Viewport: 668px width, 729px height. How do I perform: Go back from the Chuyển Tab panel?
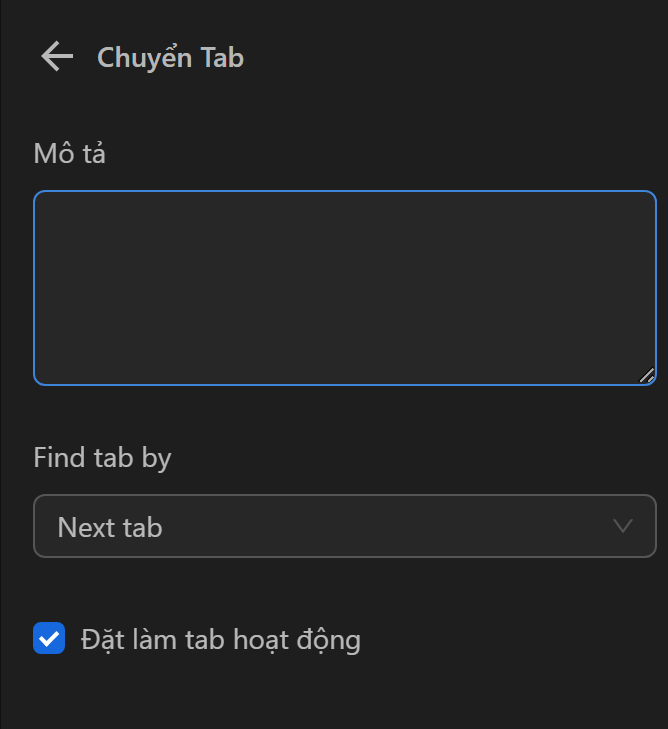57,57
